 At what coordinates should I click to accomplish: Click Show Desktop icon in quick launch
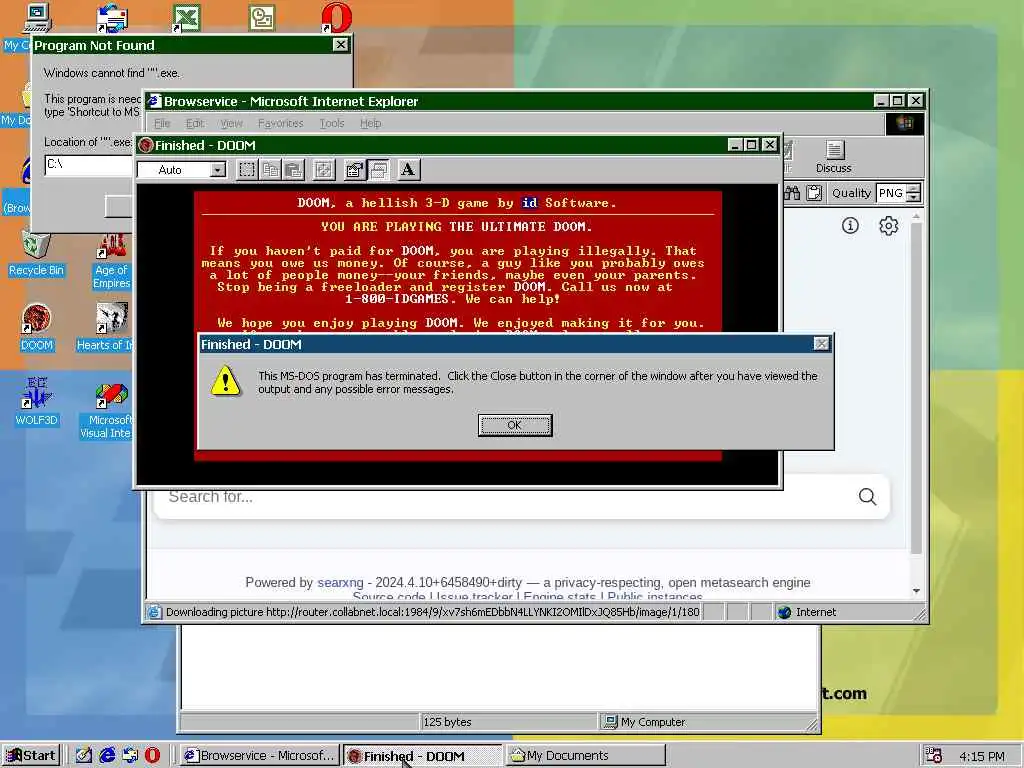pyautogui.click(x=84, y=756)
